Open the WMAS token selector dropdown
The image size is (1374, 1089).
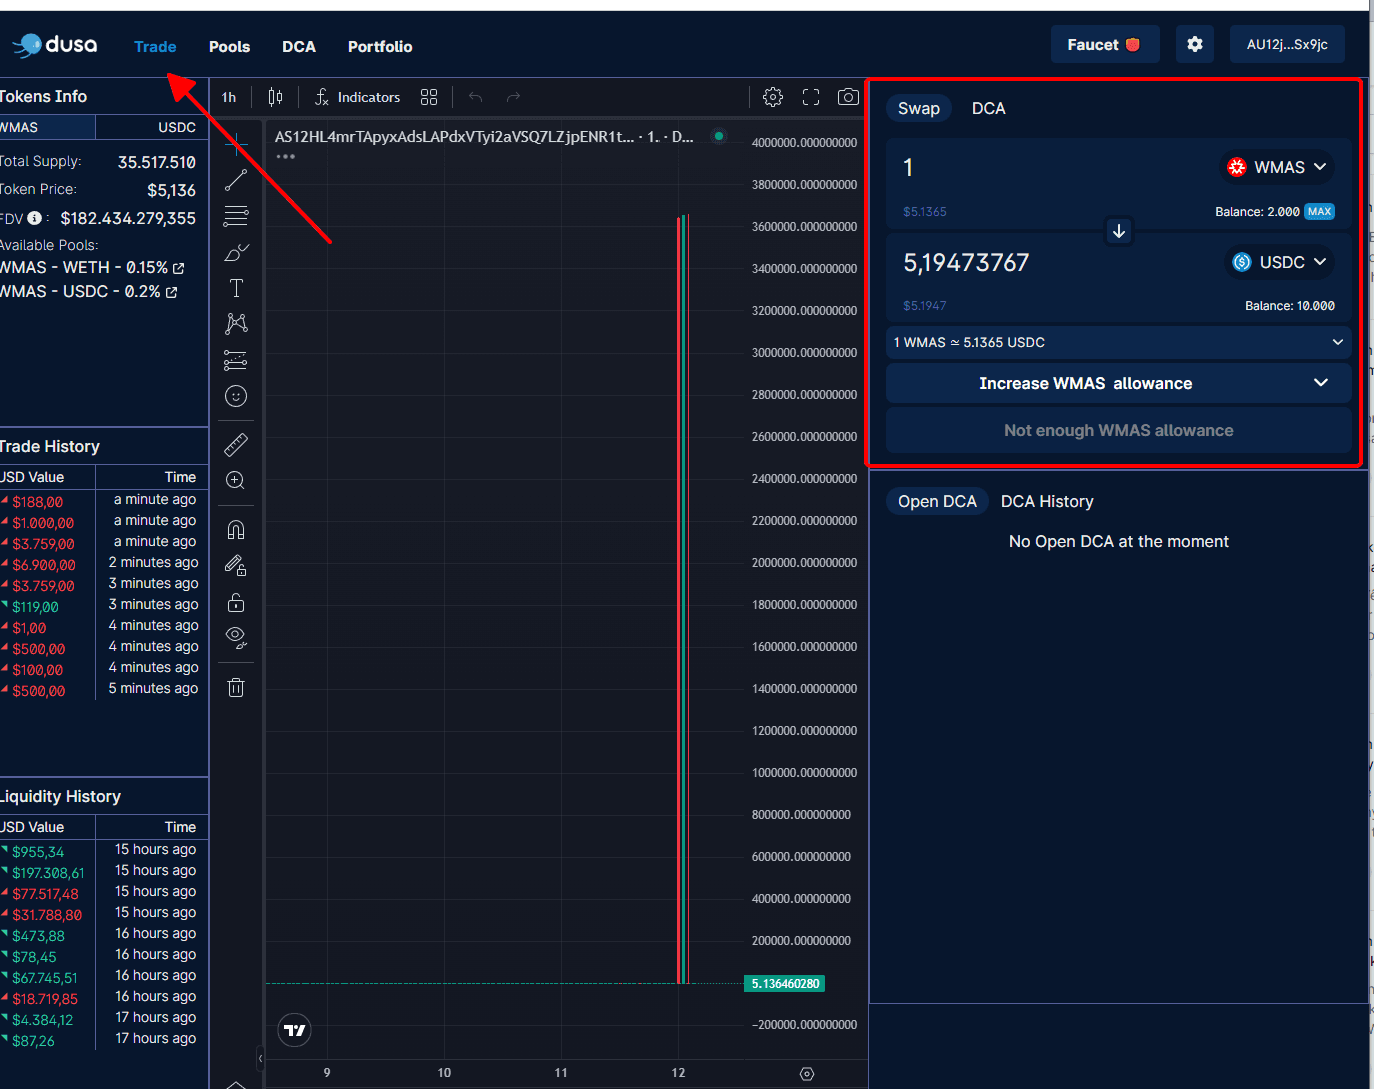(1278, 167)
